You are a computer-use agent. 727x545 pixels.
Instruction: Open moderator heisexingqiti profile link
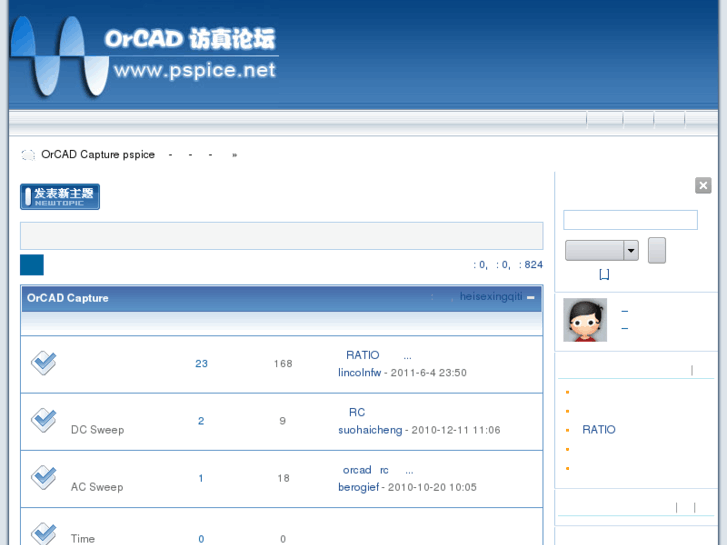(491, 296)
